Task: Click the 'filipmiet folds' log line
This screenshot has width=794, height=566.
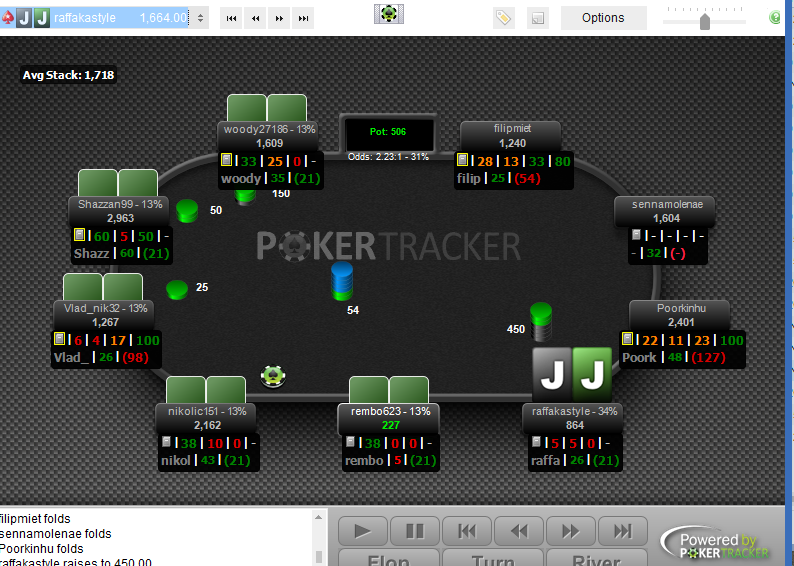Action: click(x=35, y=519)
